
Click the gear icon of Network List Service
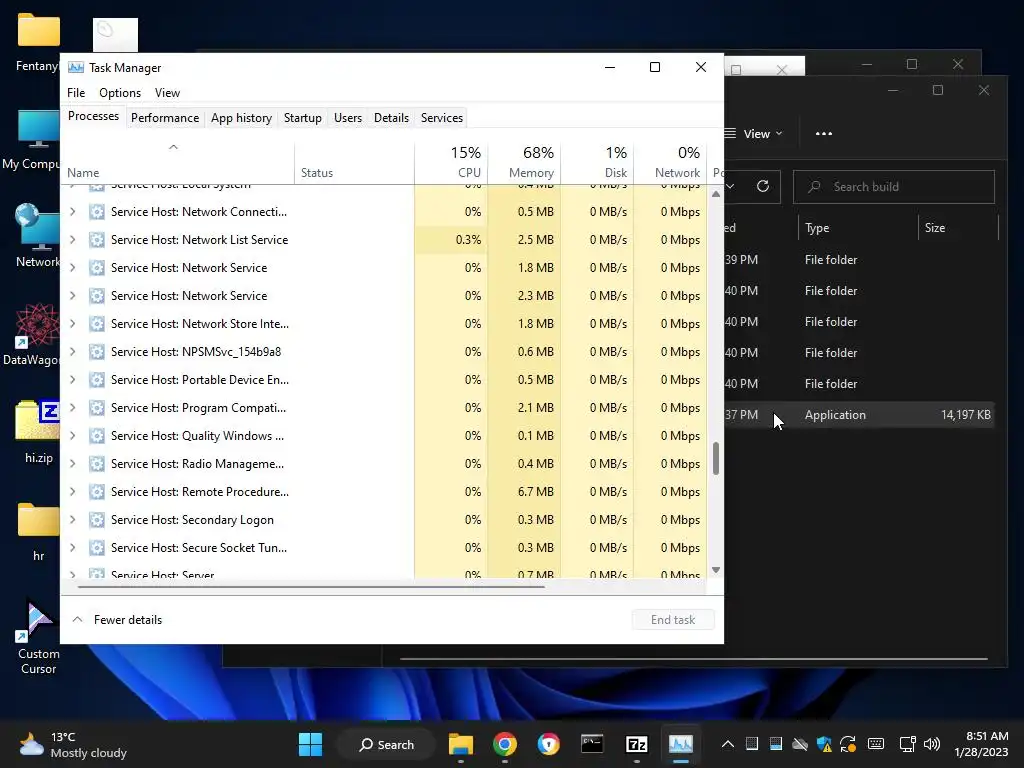[x=97, y=240]
